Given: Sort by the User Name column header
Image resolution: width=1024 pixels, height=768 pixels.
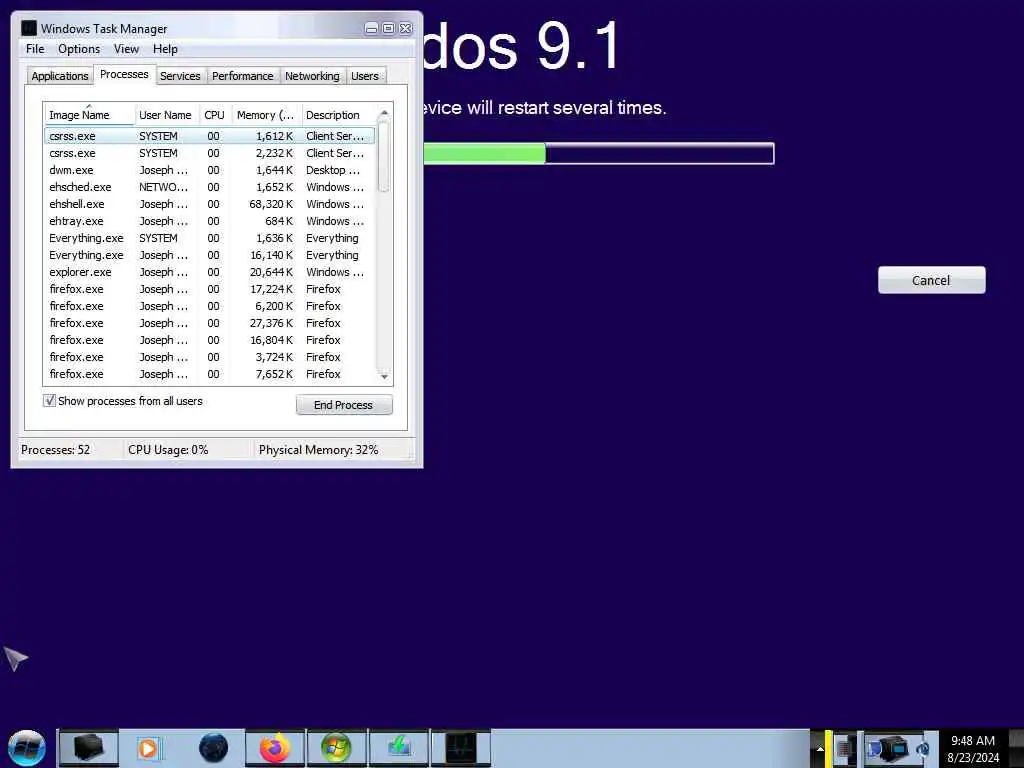Looking at the screenshot, I should [166, 115].
